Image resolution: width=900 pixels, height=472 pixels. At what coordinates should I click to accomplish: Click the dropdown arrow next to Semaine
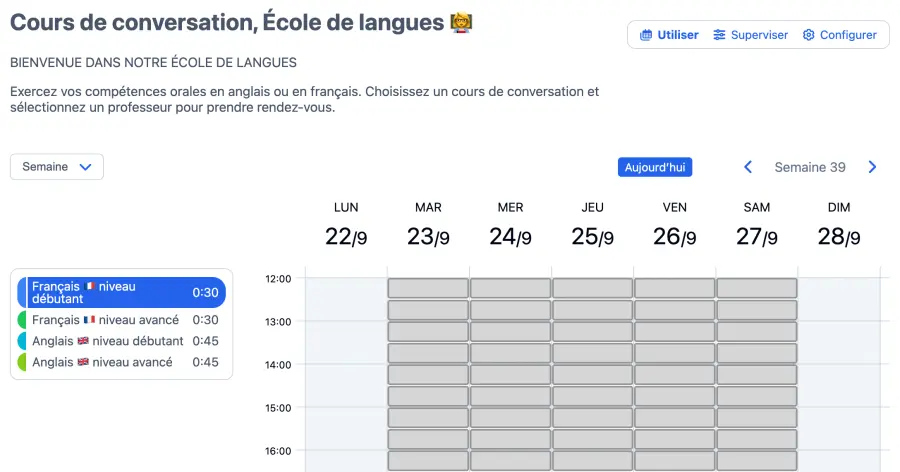point(85,167)
